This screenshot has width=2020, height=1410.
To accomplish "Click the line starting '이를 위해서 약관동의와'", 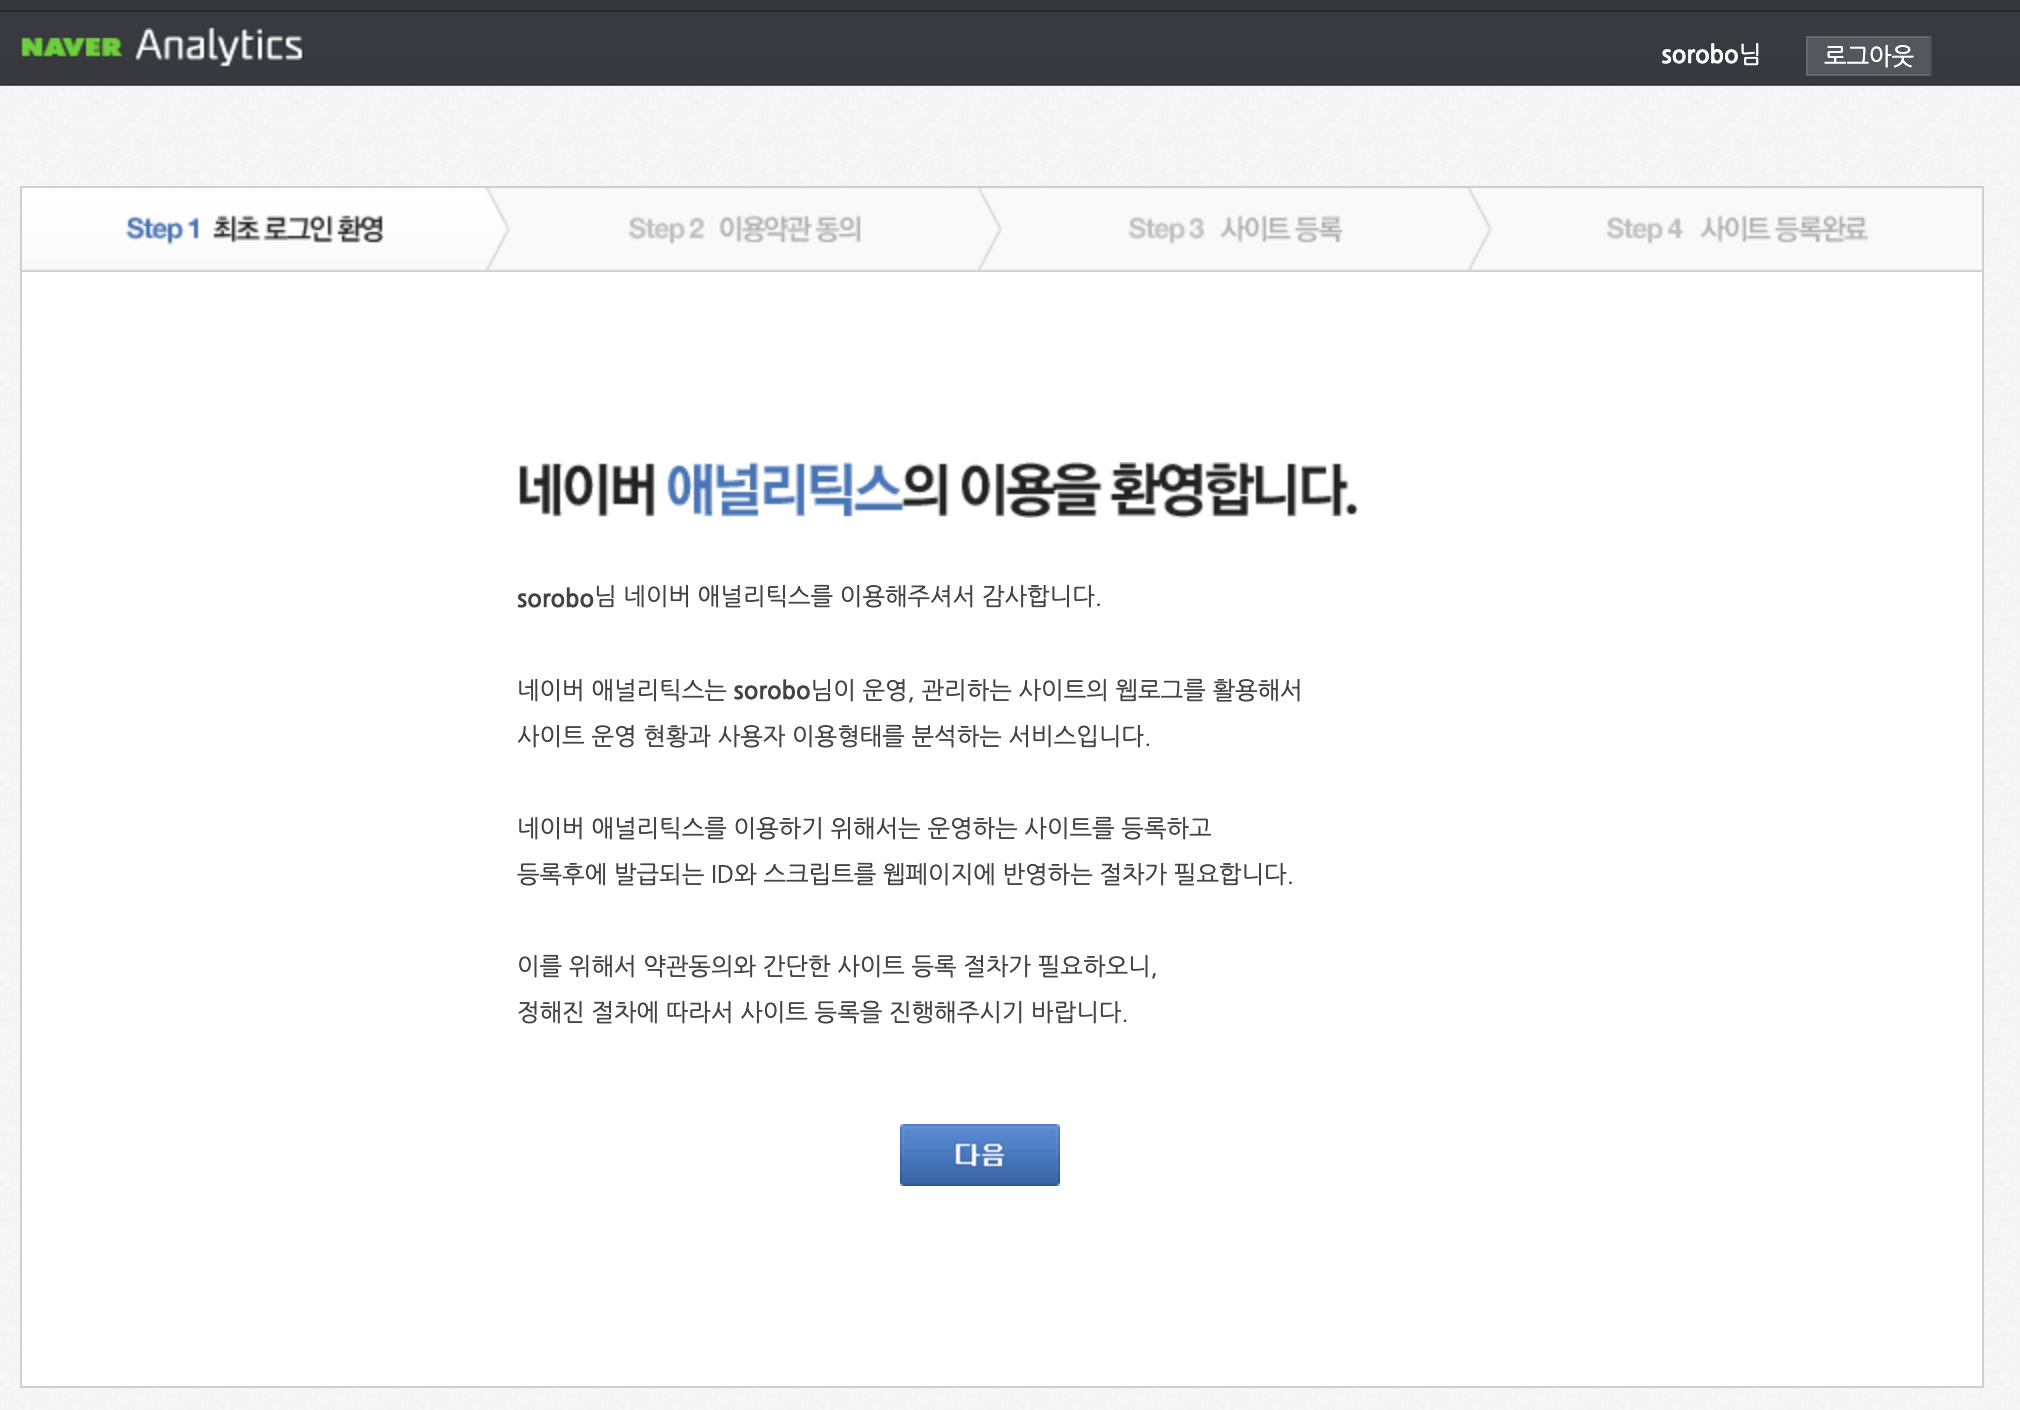I will tap(837, 966).
